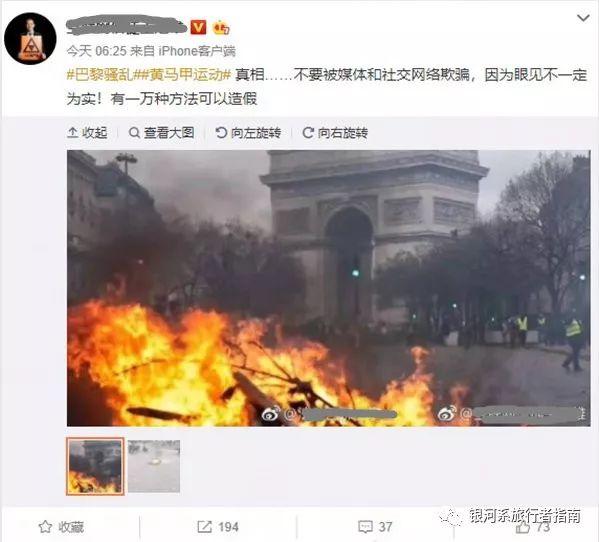Open the 37 comments section
This screenshot has width=599, height=542.
point(375,527)
